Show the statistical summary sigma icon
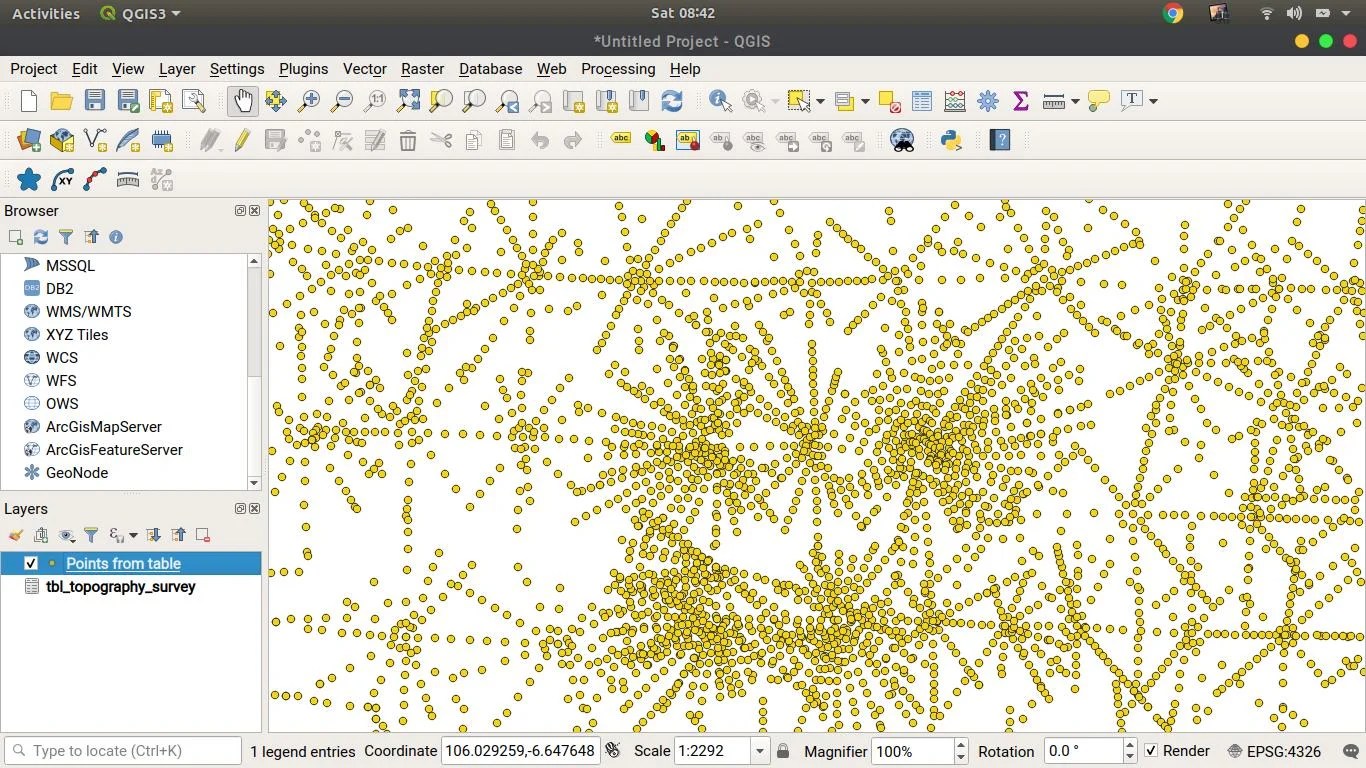1366x768 pixels. (1021, 101)
